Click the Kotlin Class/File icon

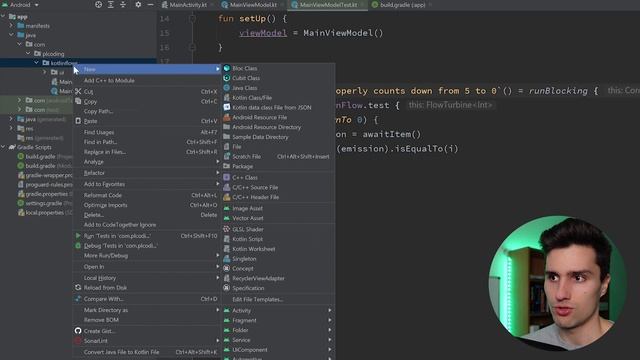[x=227, y=98]
